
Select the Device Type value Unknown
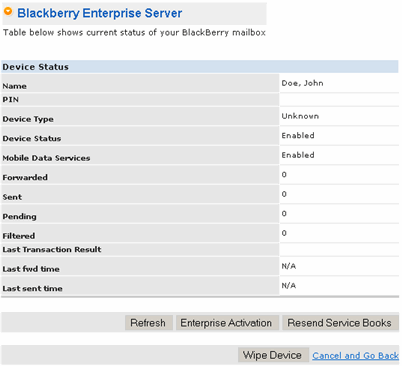tap(300, 116)
